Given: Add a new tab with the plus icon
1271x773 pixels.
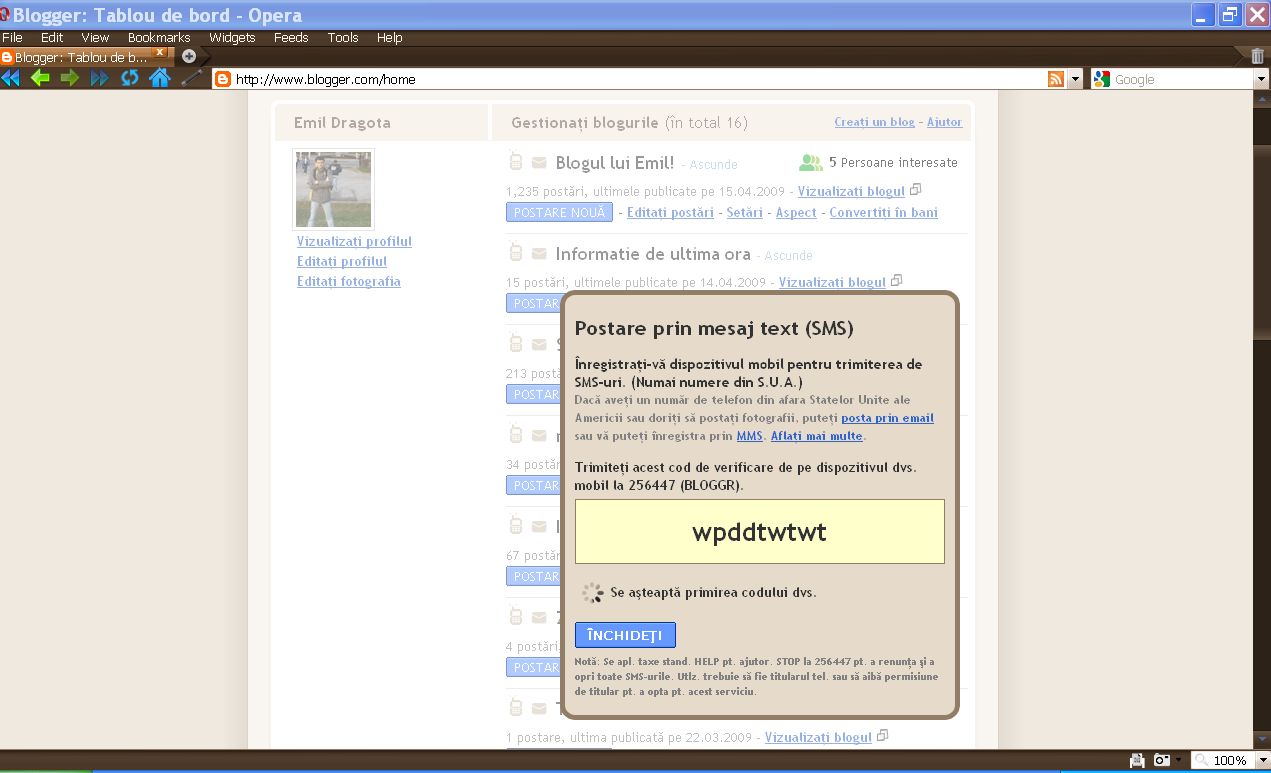Looking at the screenshot, I should point(189,56).
